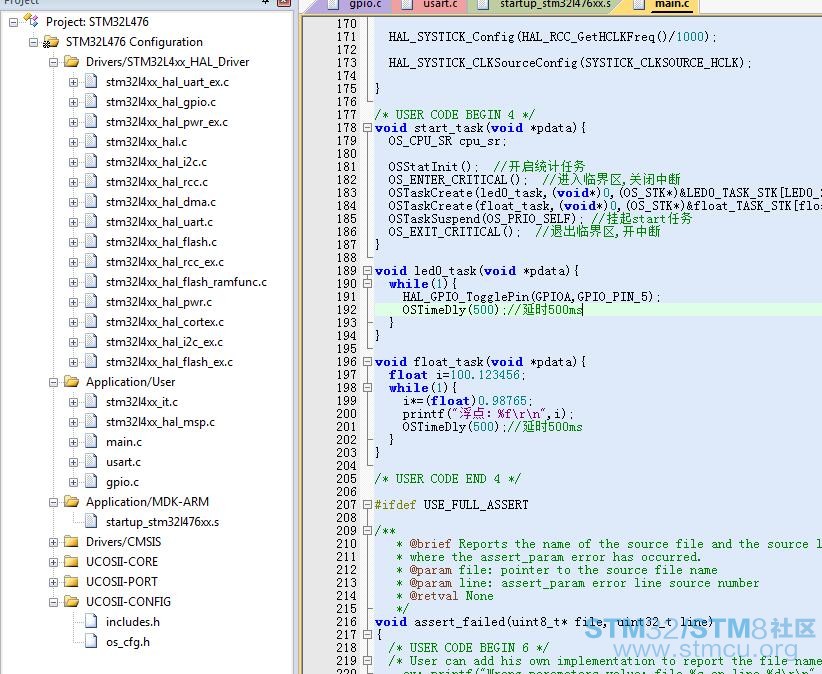
Task: Click file icon of stm32l4xx_hal_i2c.c
Action: tap(91, 161)
